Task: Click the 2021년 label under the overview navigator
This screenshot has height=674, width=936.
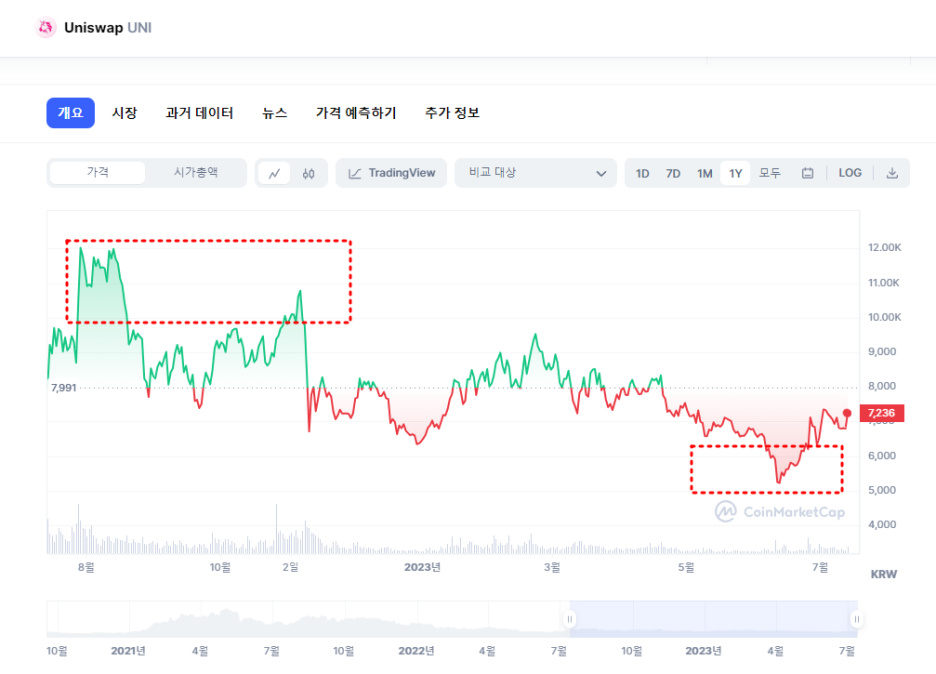Action: (128, 651)
